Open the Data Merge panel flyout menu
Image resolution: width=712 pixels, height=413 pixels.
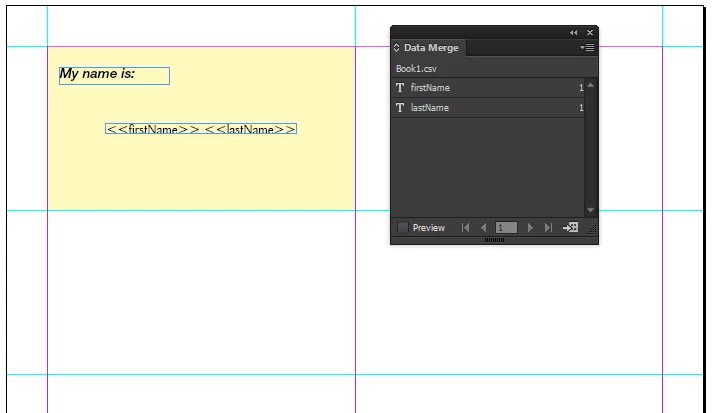587,47
